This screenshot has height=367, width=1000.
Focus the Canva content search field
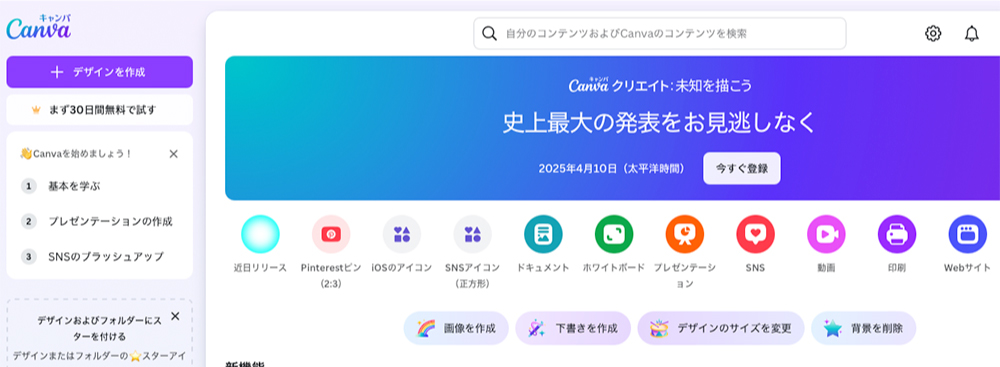pos(659,33)
